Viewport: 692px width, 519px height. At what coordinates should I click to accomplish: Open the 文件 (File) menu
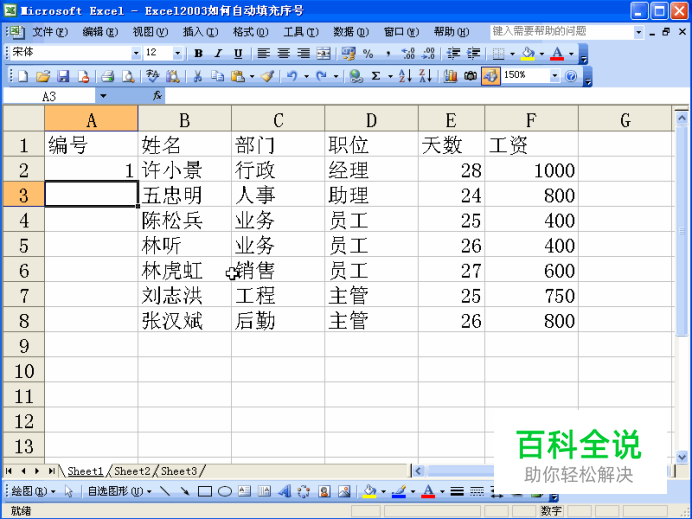pyautogui.click(x=49, y=32)
